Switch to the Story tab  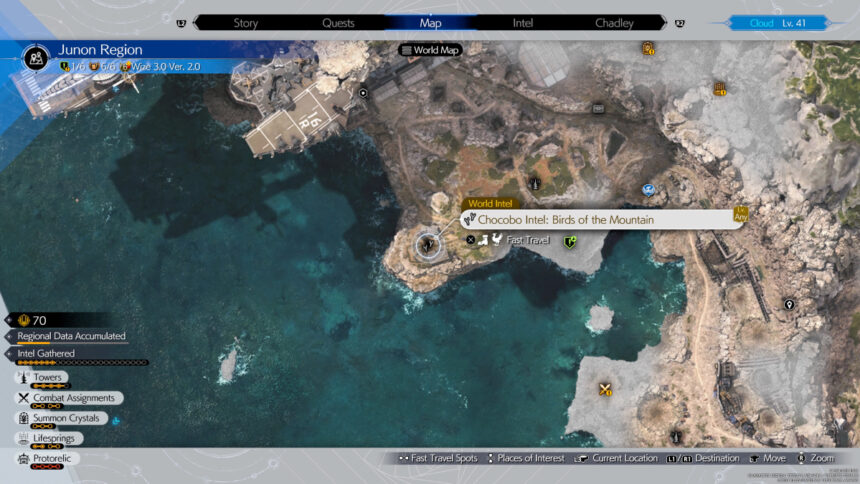click(246, 22)
